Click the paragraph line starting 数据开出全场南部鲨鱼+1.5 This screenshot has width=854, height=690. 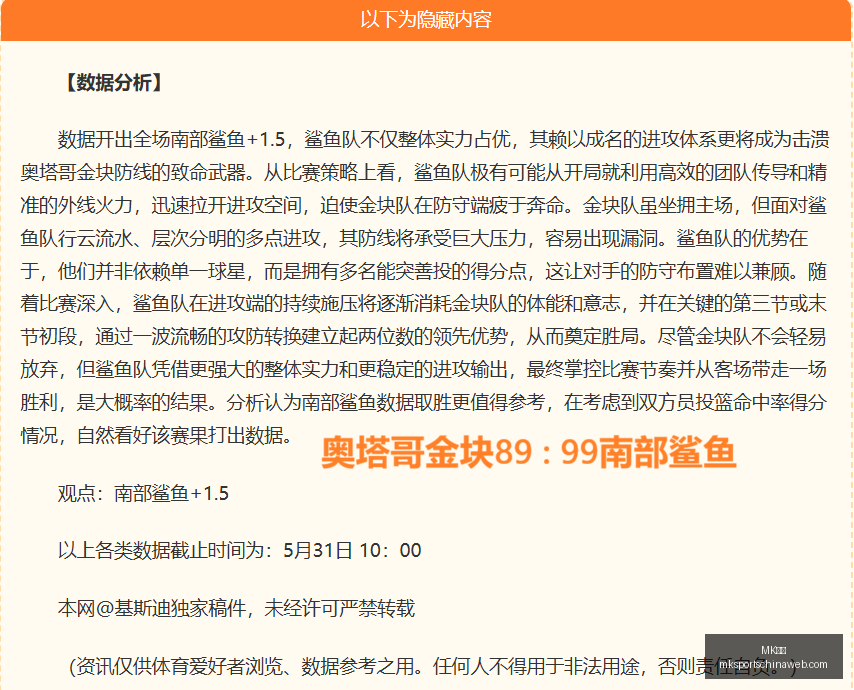tap(443, 140)
